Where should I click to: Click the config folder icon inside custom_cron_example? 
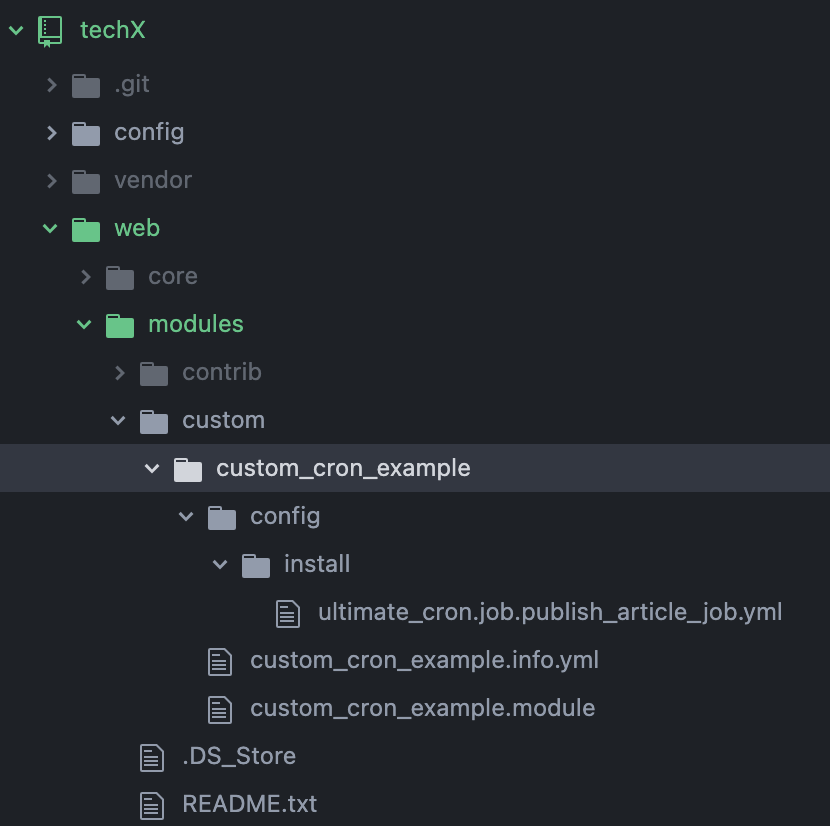click(222, 517)
